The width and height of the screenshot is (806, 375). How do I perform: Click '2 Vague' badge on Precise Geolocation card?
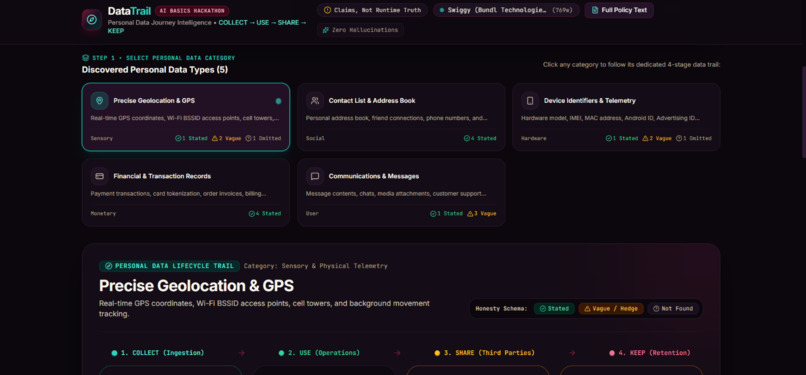[226, 138]
